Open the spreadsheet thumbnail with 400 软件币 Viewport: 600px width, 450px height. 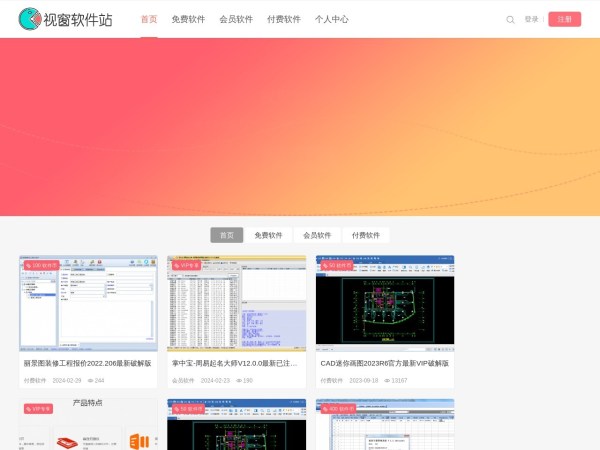(x=385, y=424)
